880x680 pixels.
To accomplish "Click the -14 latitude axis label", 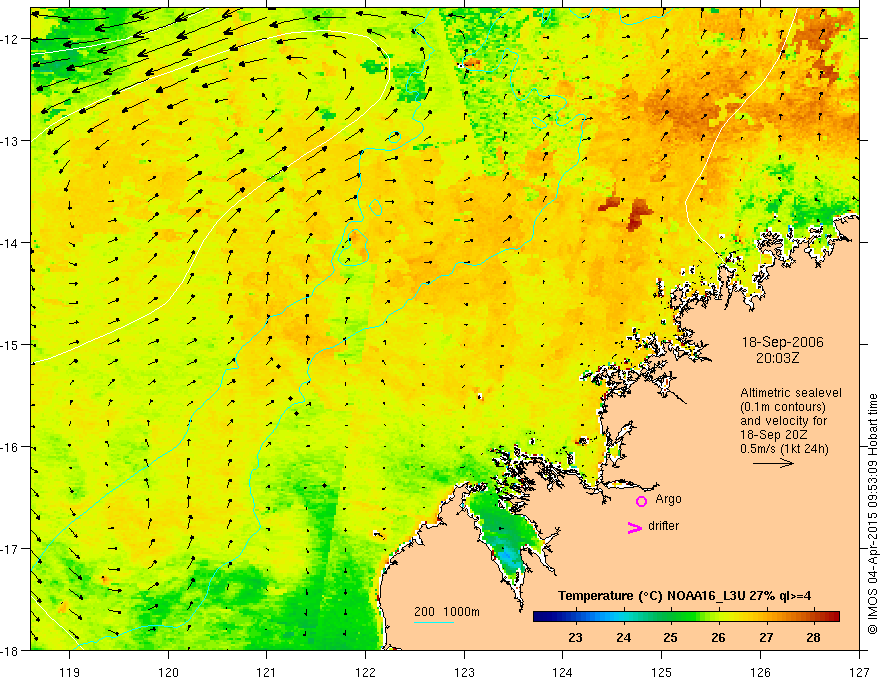I will 10,243.
